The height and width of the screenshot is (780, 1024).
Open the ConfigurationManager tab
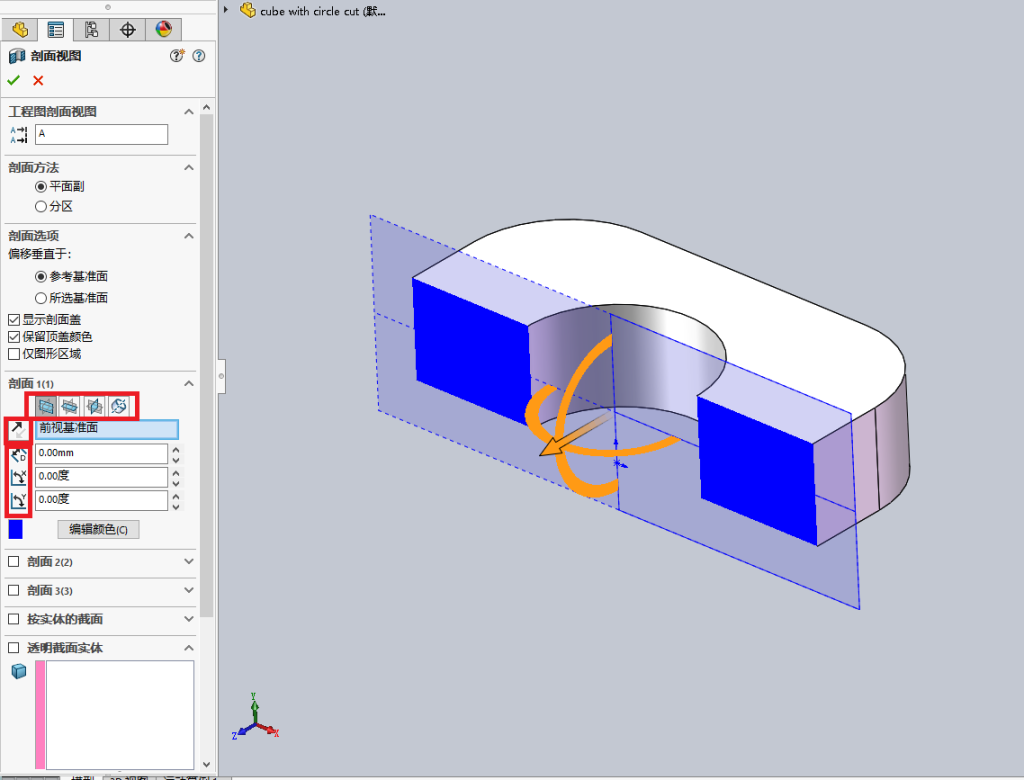coord(91,29)
